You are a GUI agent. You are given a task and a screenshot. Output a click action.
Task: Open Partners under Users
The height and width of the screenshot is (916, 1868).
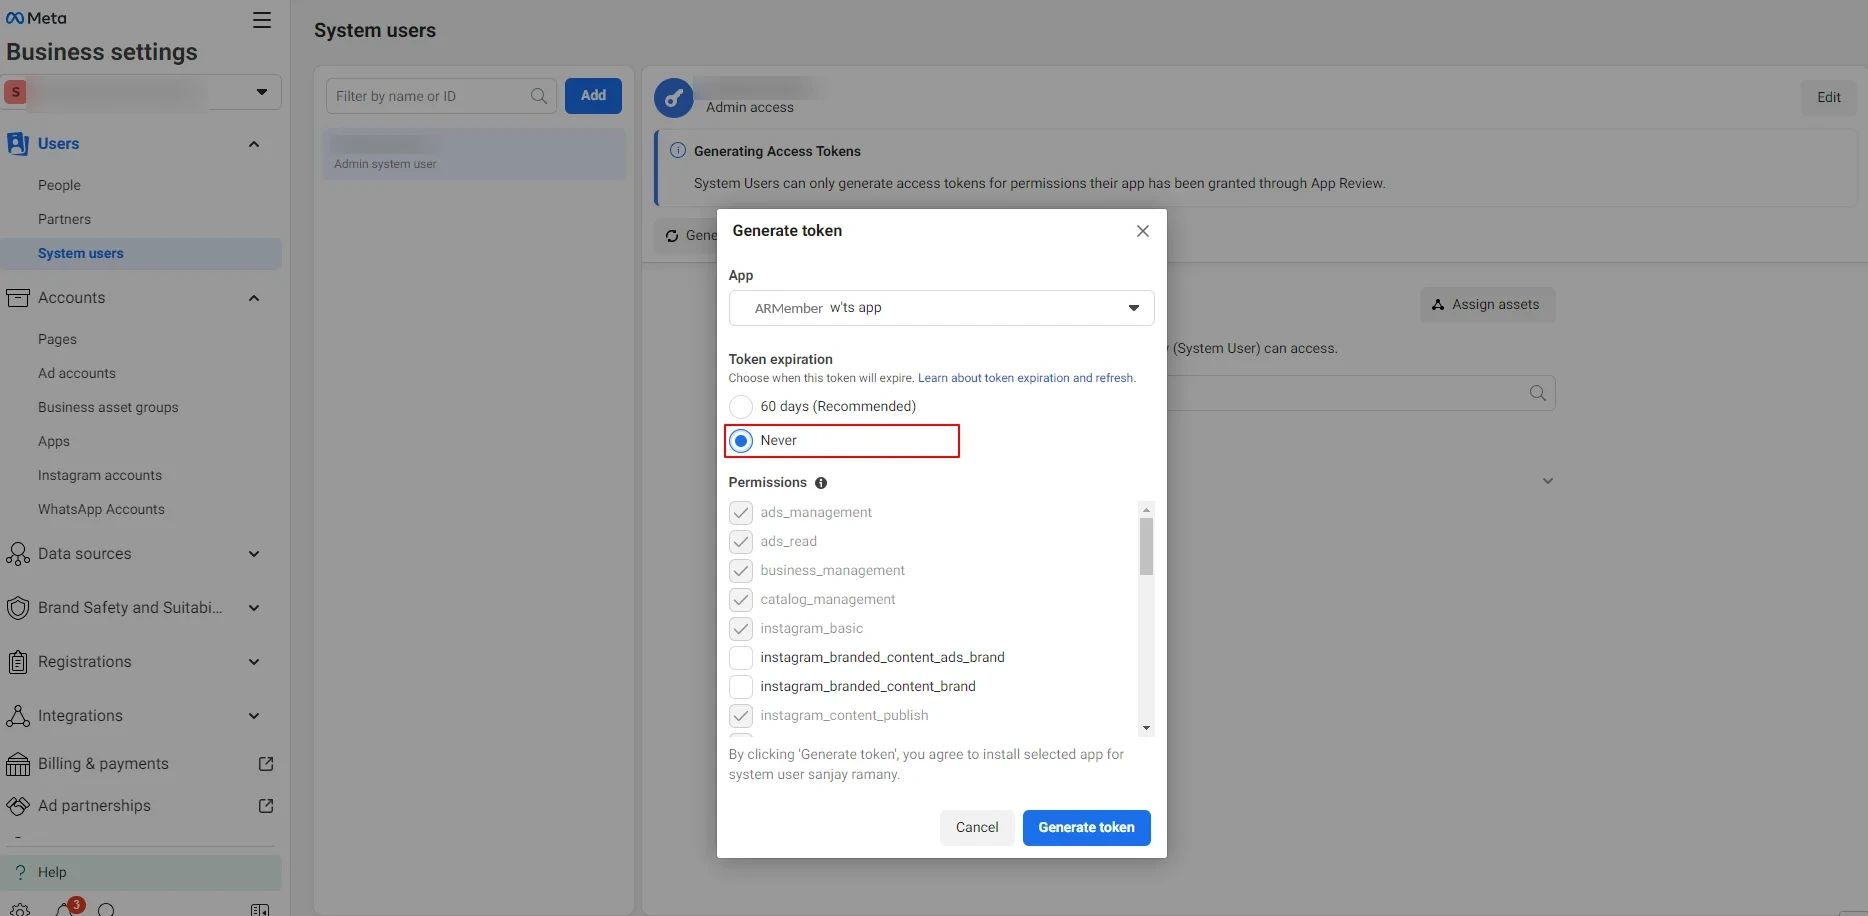[64, 219]
